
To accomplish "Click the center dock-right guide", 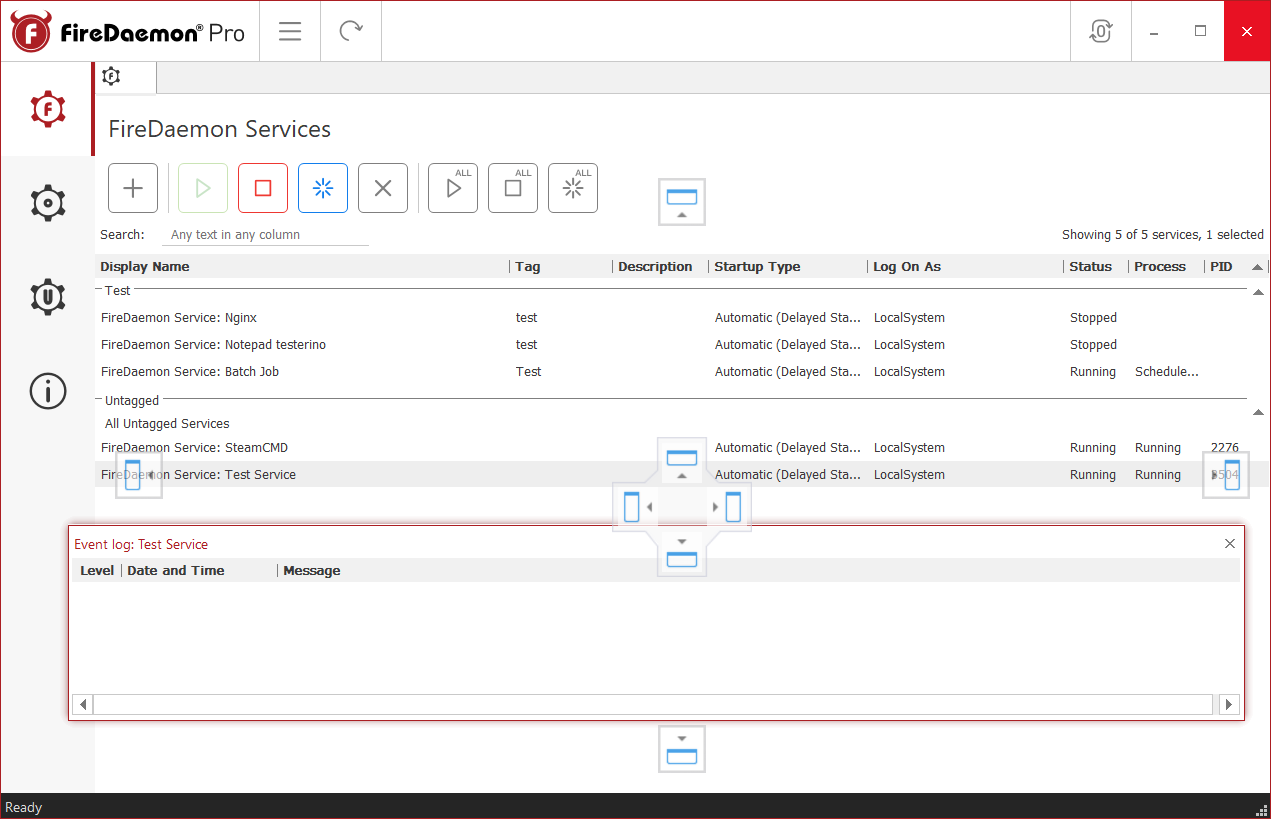I will pos(728,507).
